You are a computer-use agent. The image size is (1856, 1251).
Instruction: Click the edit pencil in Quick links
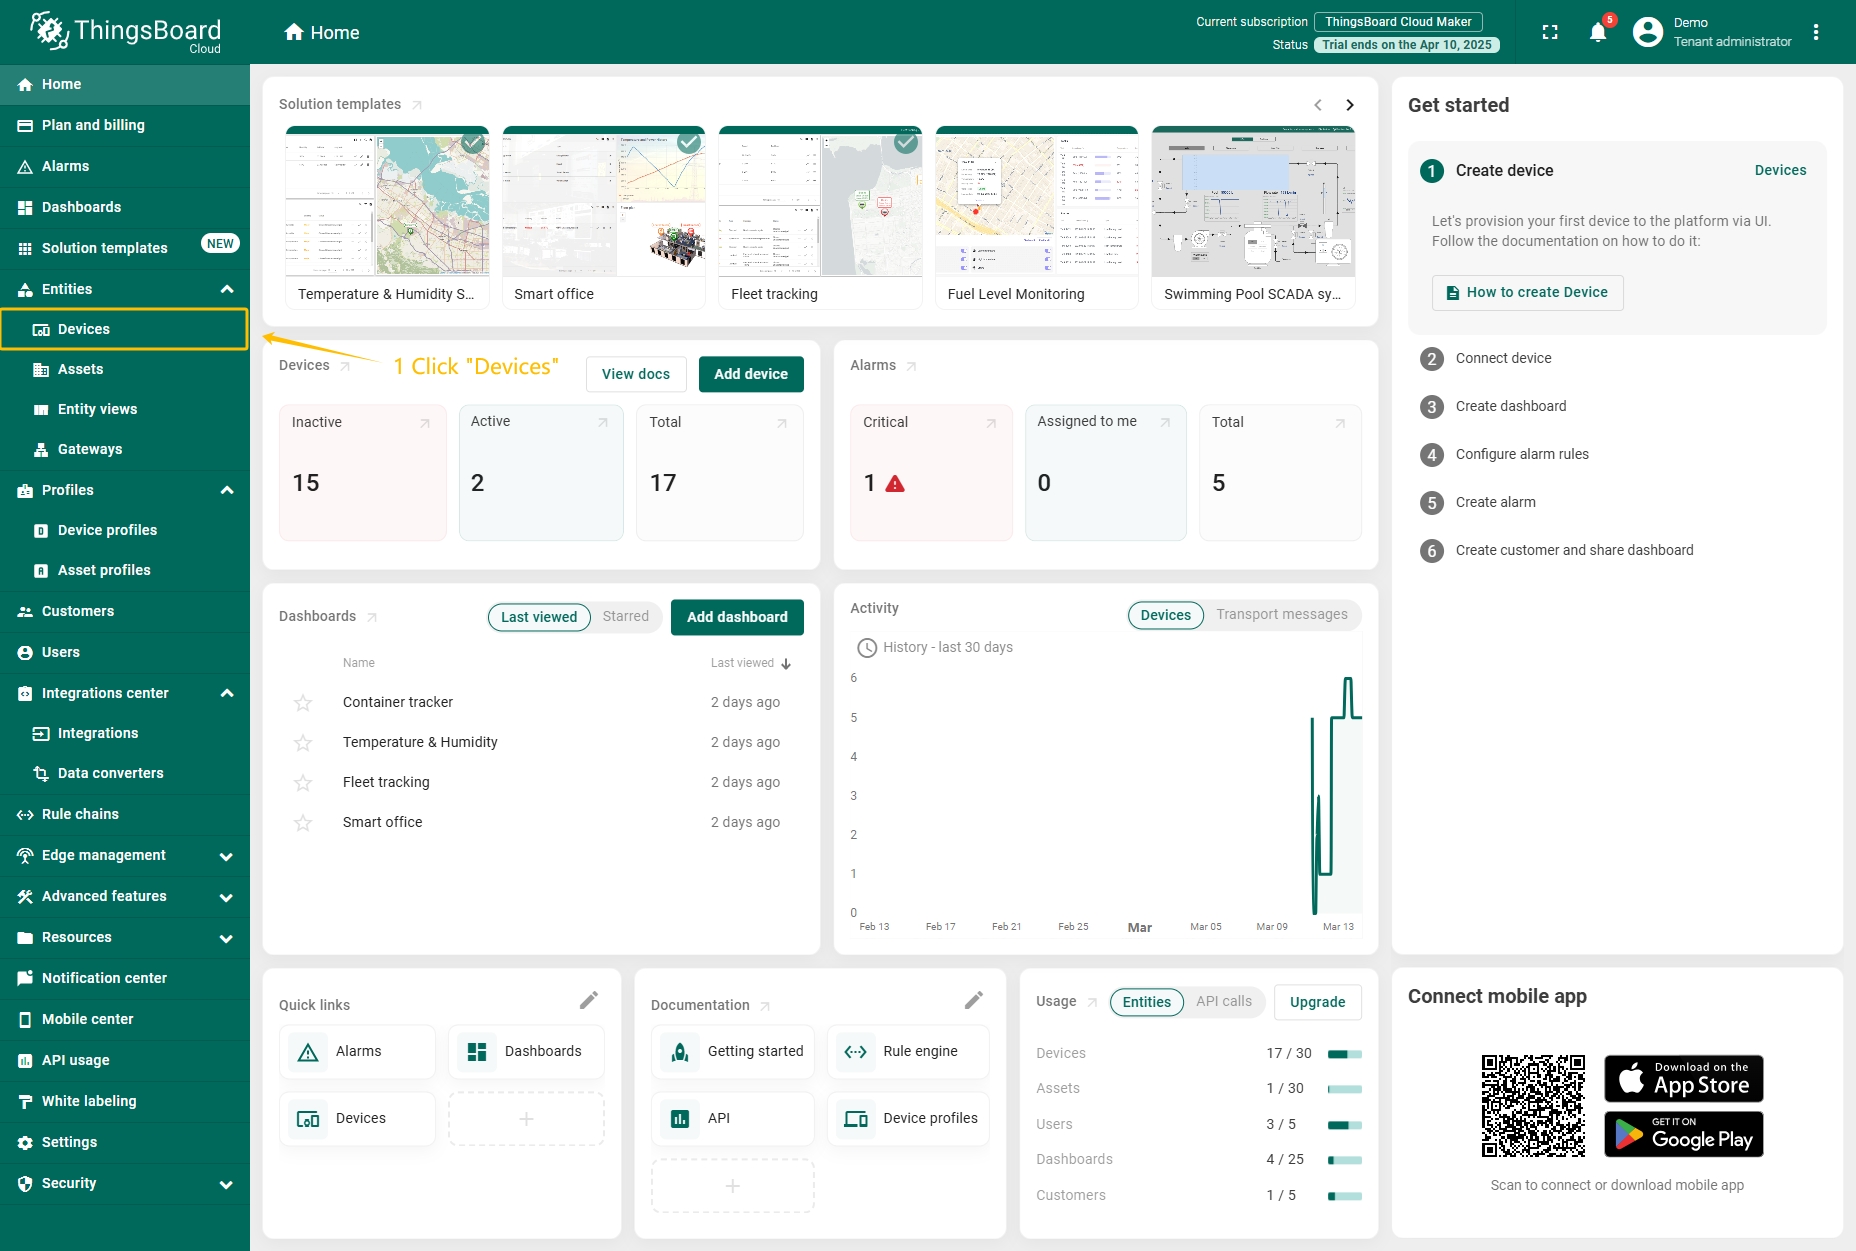589,1000
